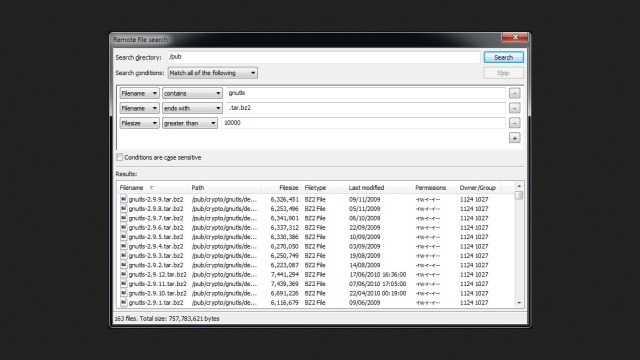Viewport: 640px width, 360px height.
Task: Open the first Filename condition type dropdown
Action: point(139,93)
